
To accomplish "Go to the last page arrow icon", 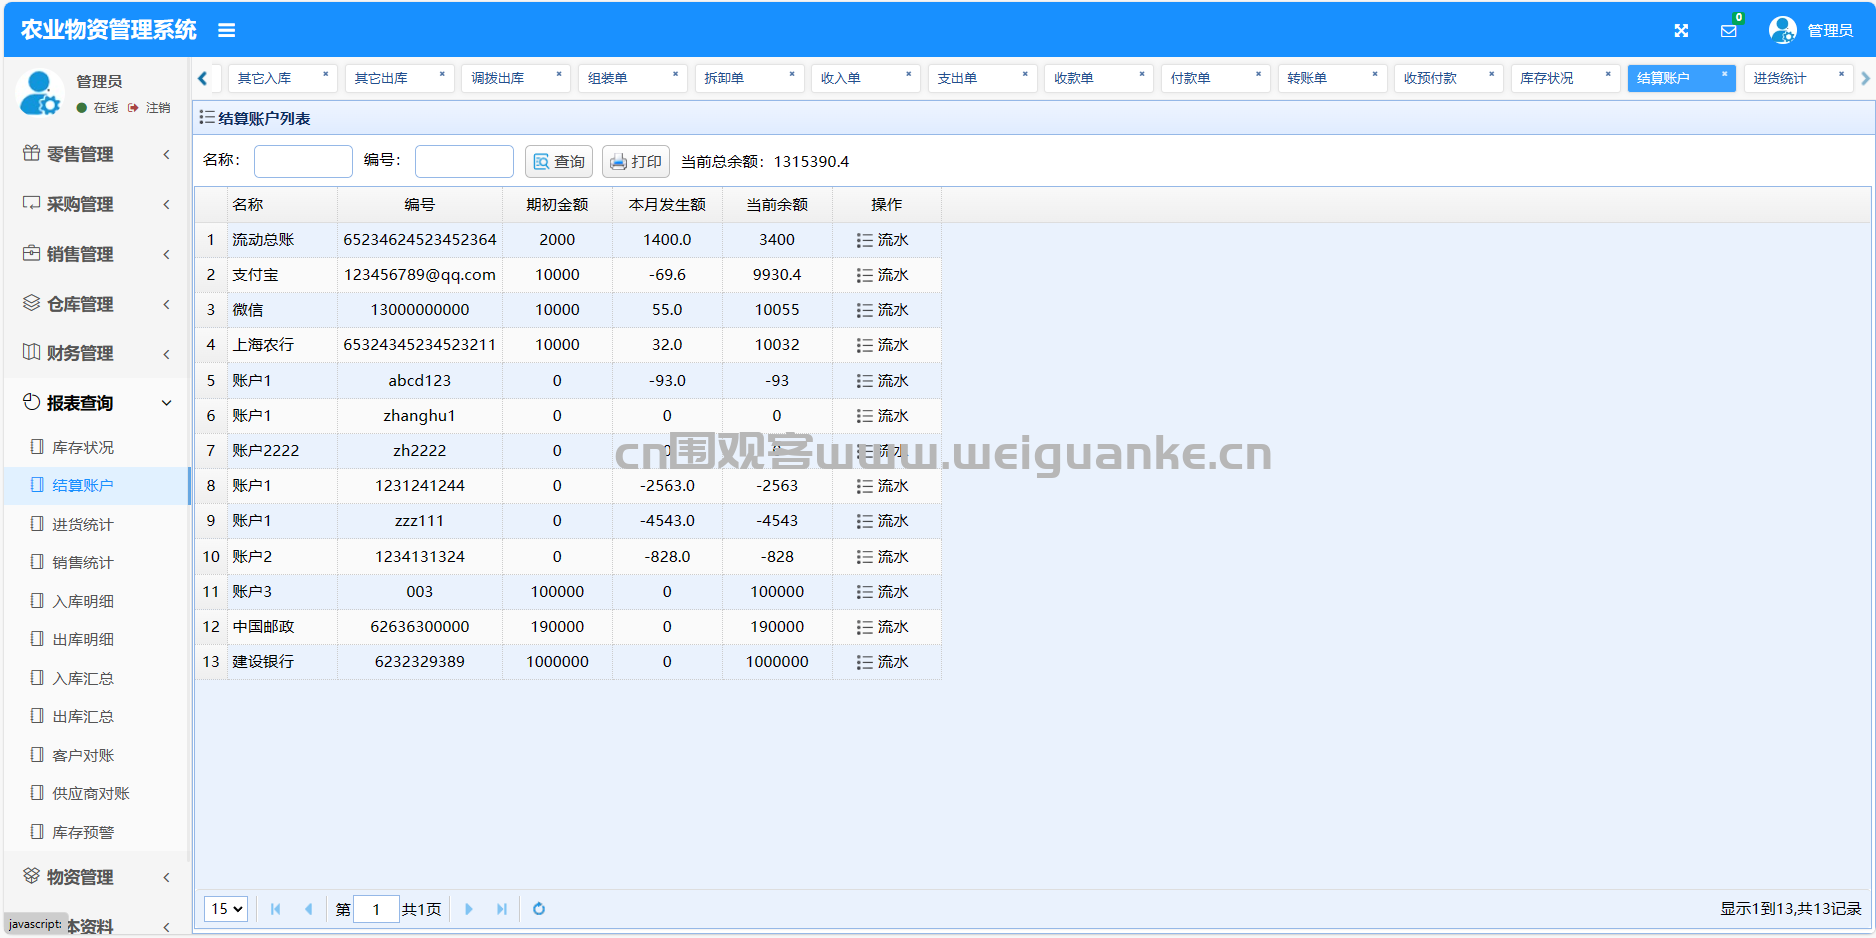I will point(502,909).
